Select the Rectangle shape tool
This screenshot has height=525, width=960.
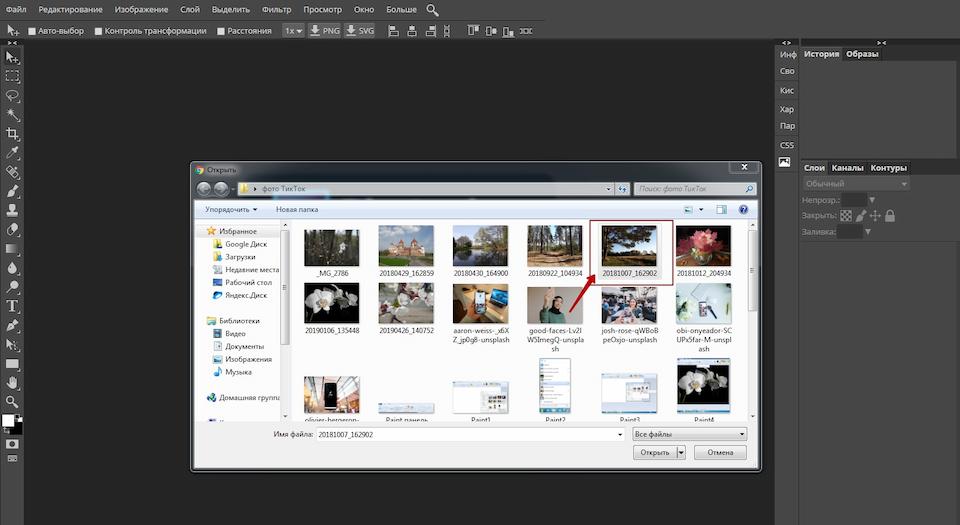12,363
